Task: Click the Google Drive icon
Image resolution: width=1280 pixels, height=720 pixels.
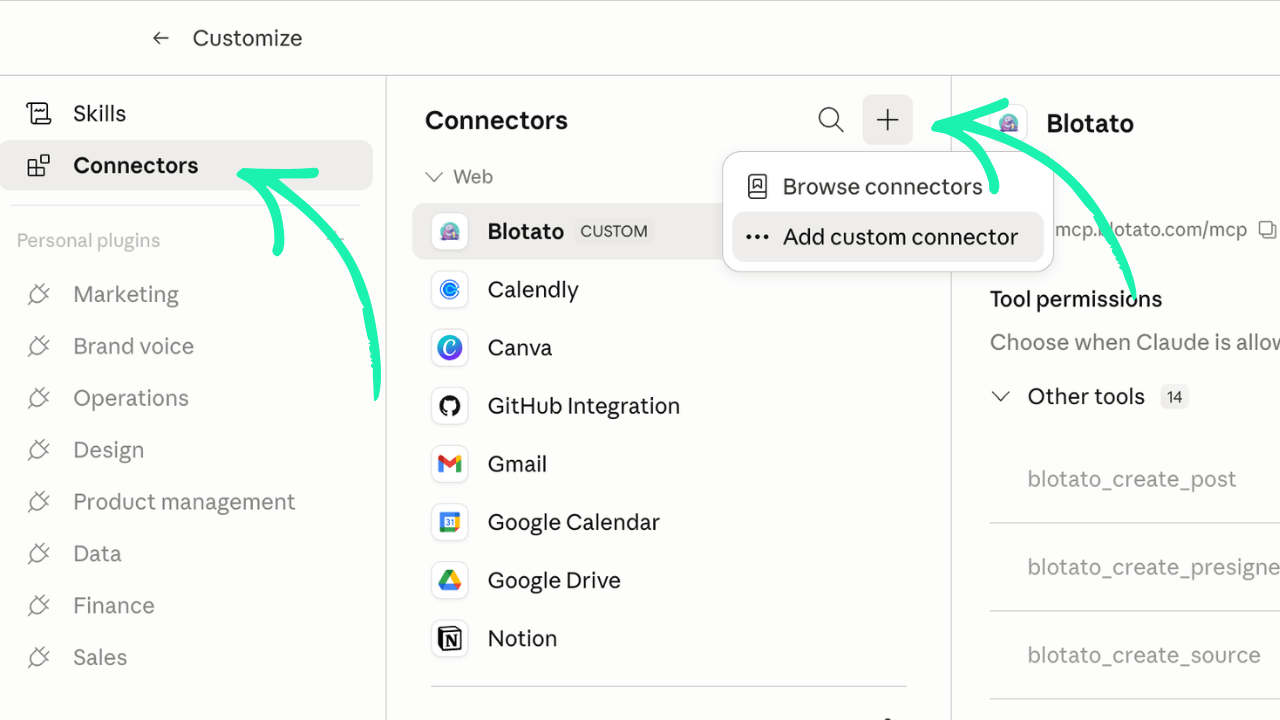Action: (450, 580)
